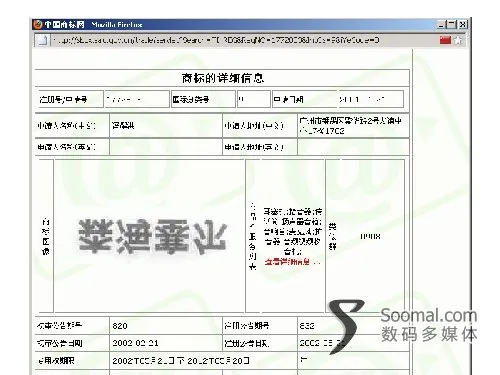This screenshot has width=500, height=375.
Task: Select the registration number value cell
Action: 137,99
